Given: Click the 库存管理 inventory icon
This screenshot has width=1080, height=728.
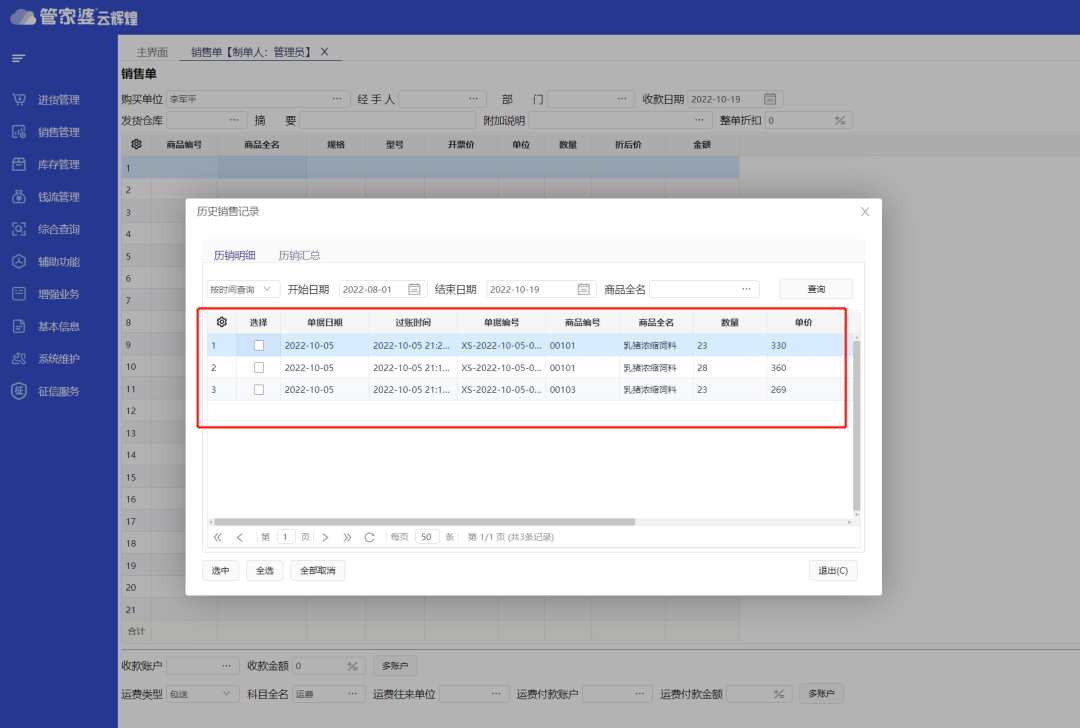Looking at the screenshot, I should tap(18, 165).
